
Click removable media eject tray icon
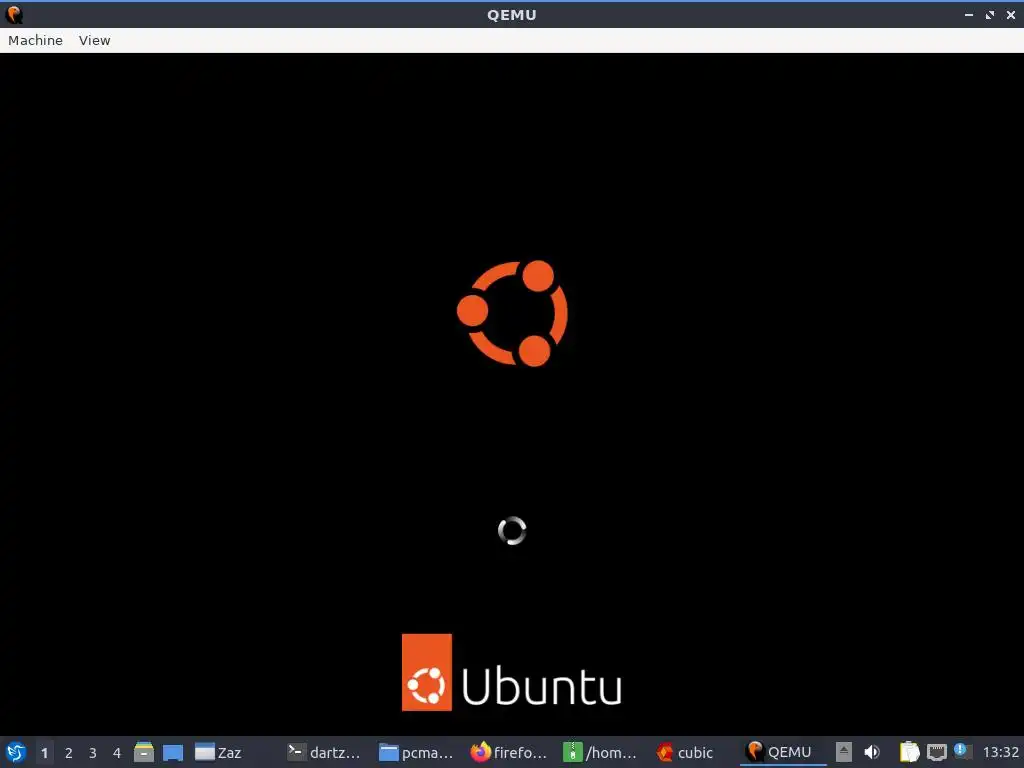(844, 752)
